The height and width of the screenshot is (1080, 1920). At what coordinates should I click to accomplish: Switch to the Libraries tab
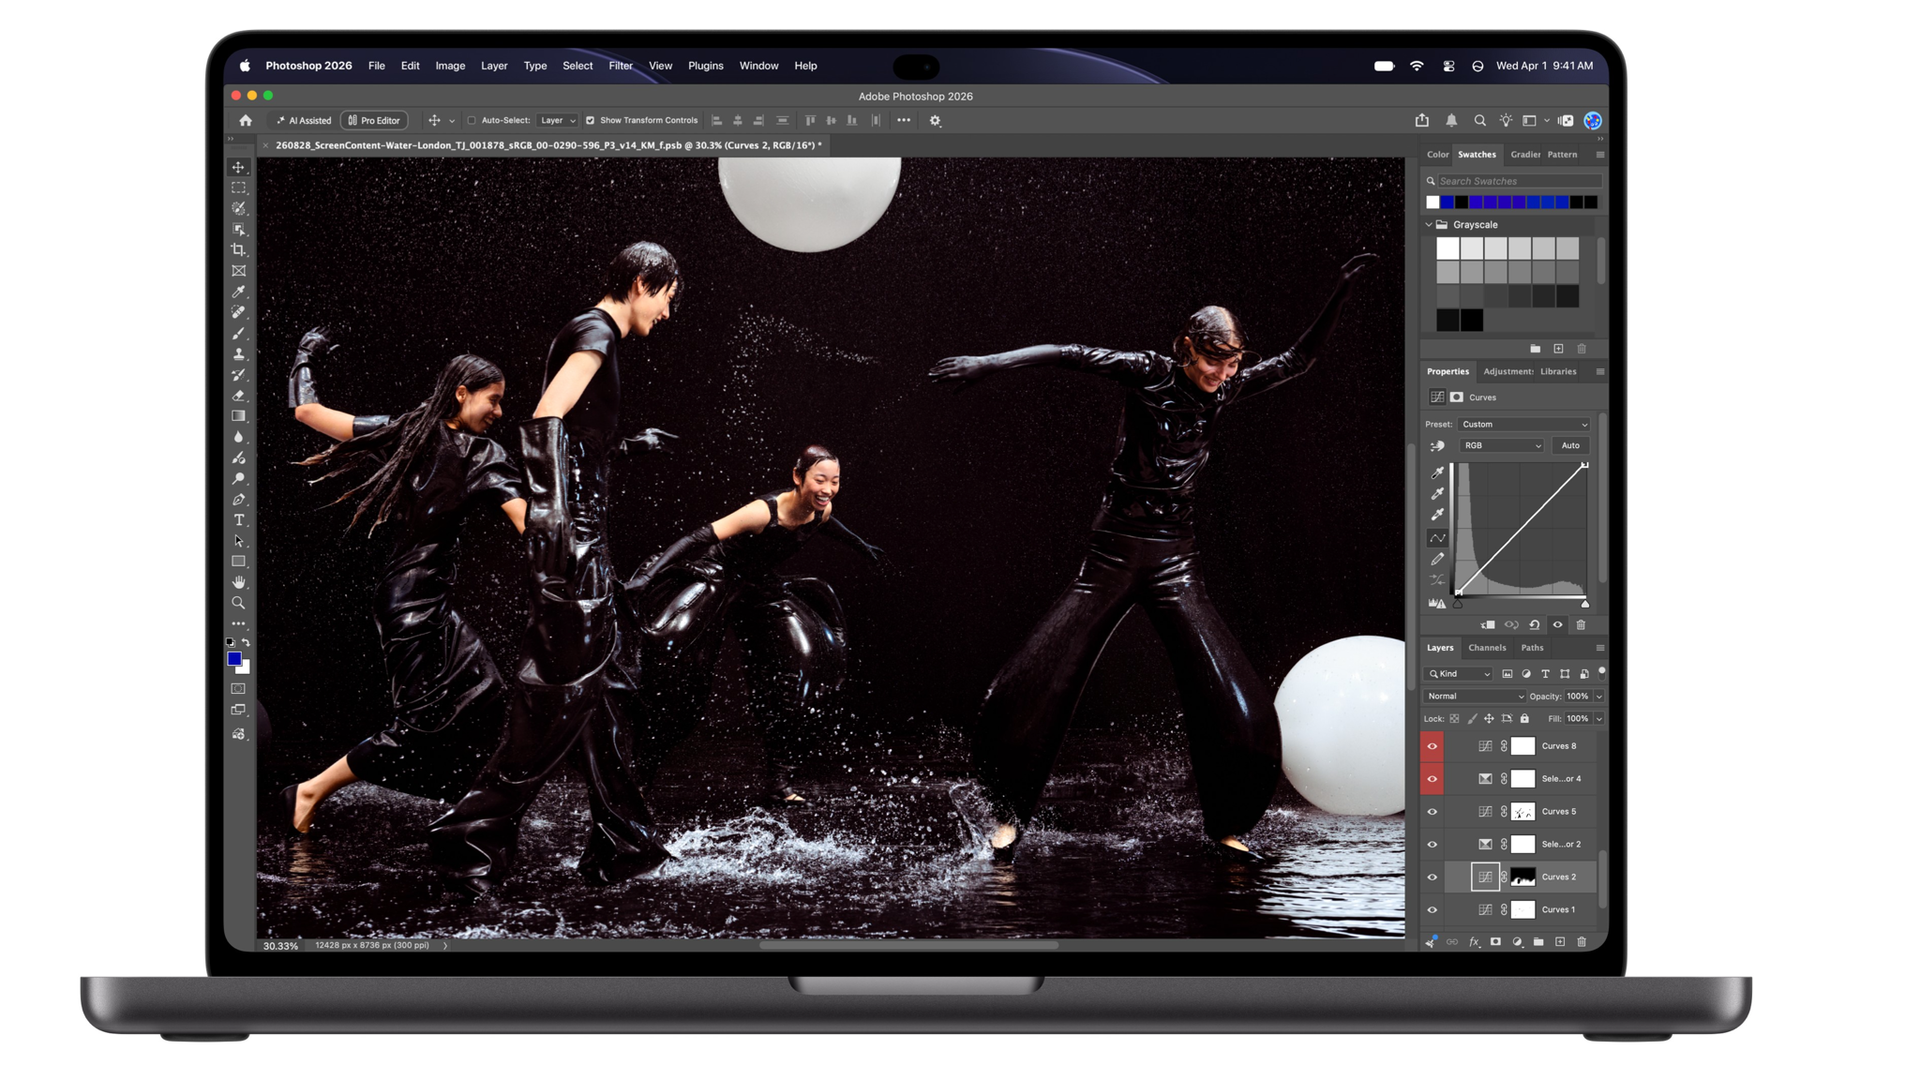pos(1558,371)
